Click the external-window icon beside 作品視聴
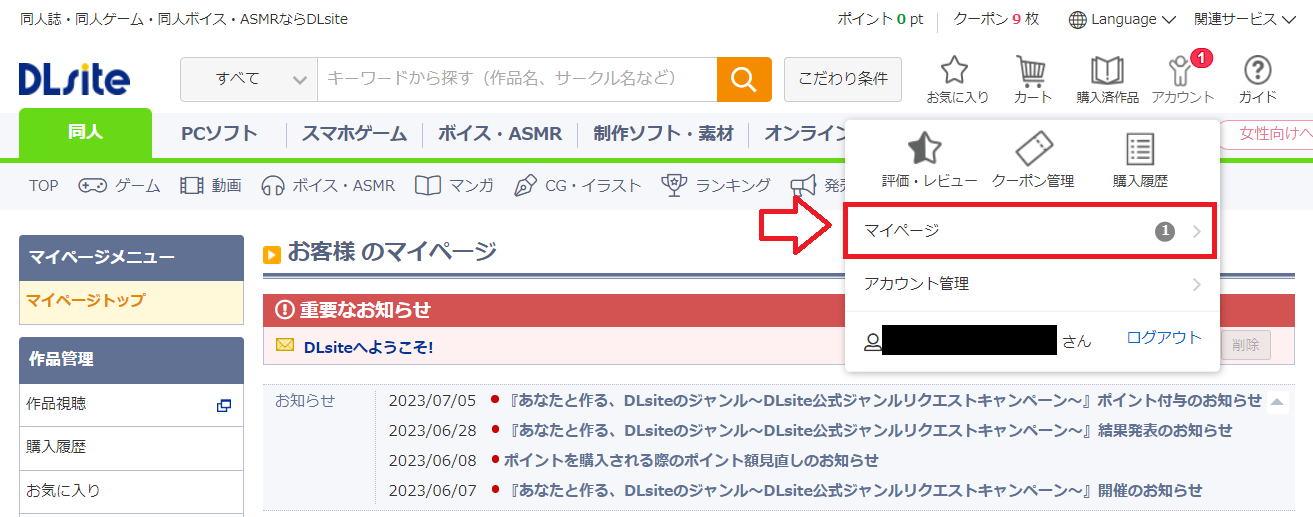 (224, 405)
